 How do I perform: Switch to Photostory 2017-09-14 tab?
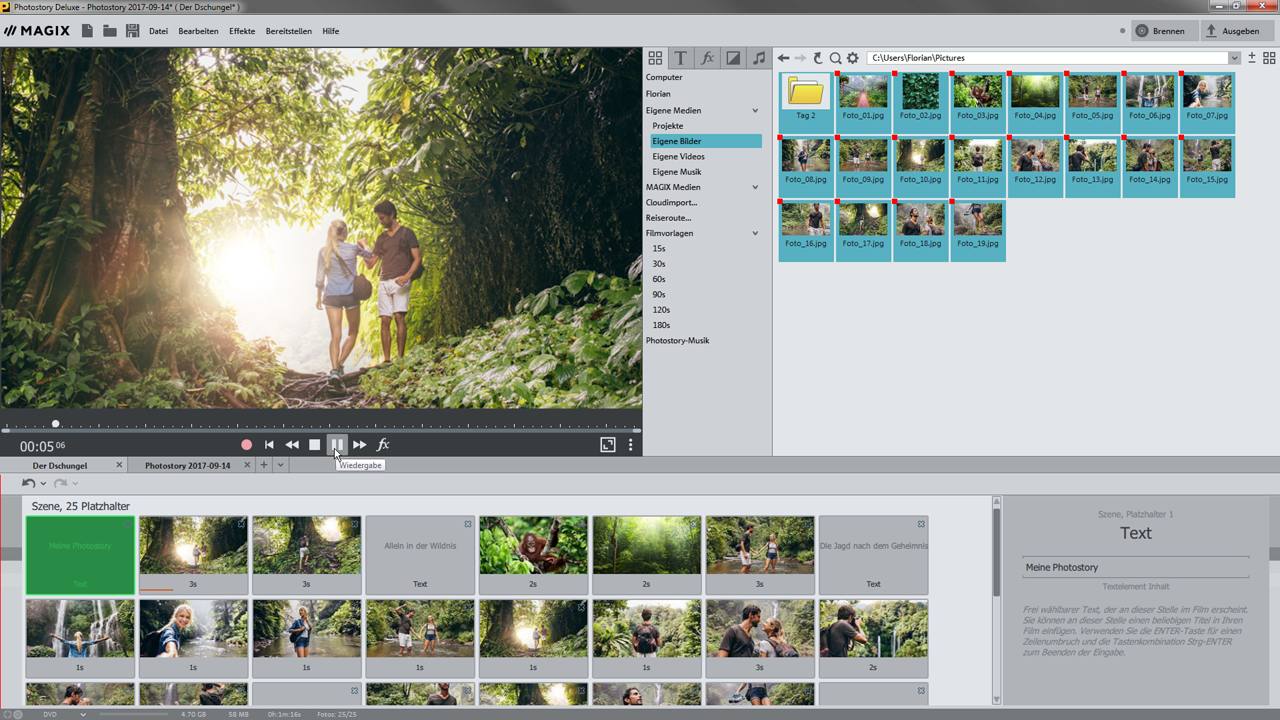[187, 465]
